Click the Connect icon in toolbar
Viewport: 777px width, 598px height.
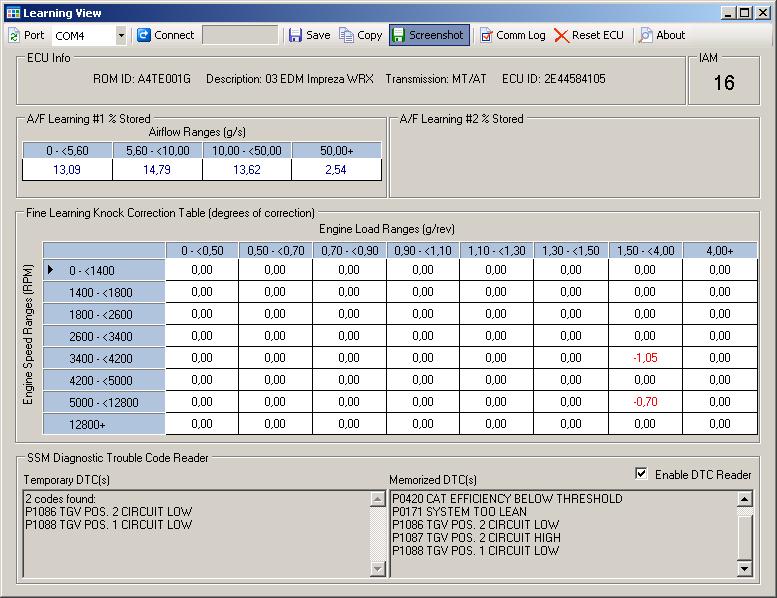(144, 35)
